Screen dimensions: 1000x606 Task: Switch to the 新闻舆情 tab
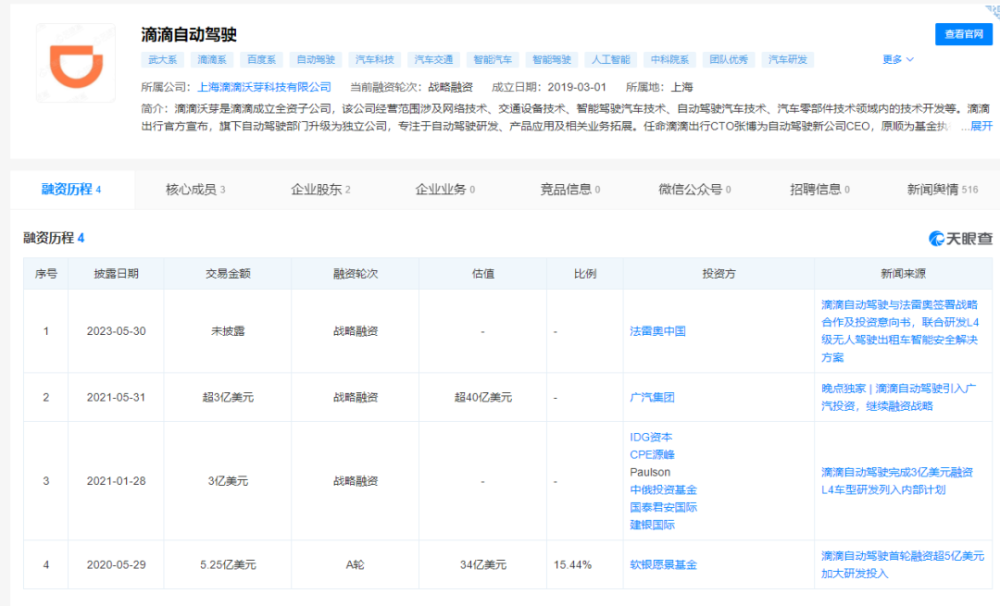[942, 189]
